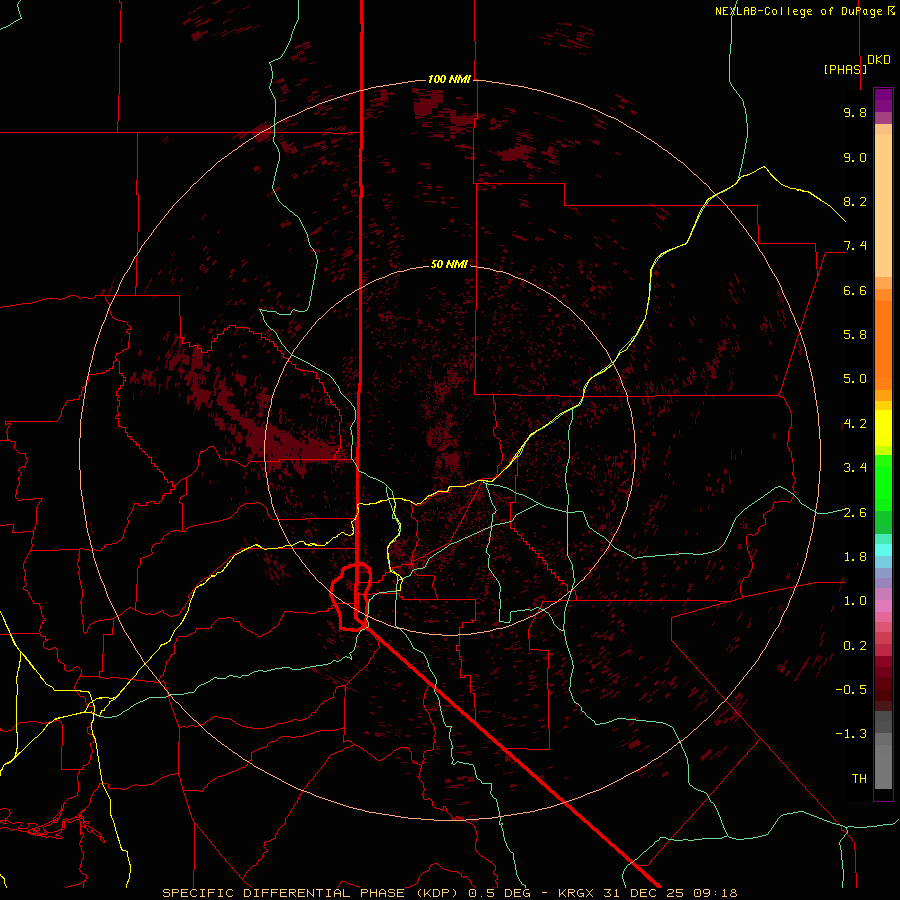Click the 9.0 value on the color scale
The image size is (900, 900).
click(855, 157)
